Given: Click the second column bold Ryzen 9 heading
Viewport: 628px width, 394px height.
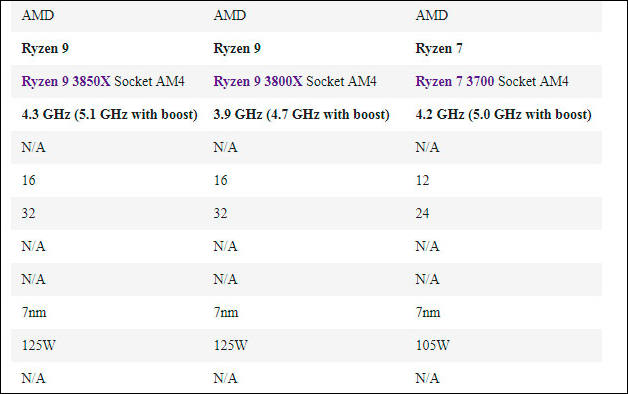Looking at the screenshot, I should (237, 48).
